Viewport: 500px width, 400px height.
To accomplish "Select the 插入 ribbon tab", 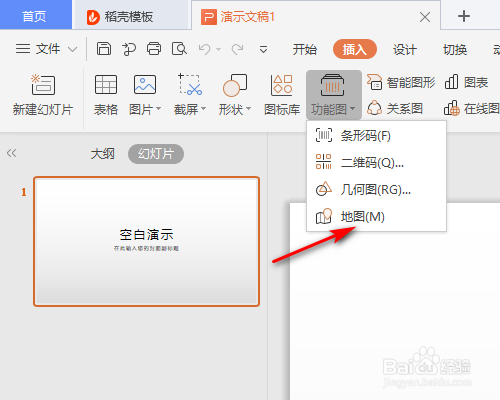I will click(x=355, y=50).
